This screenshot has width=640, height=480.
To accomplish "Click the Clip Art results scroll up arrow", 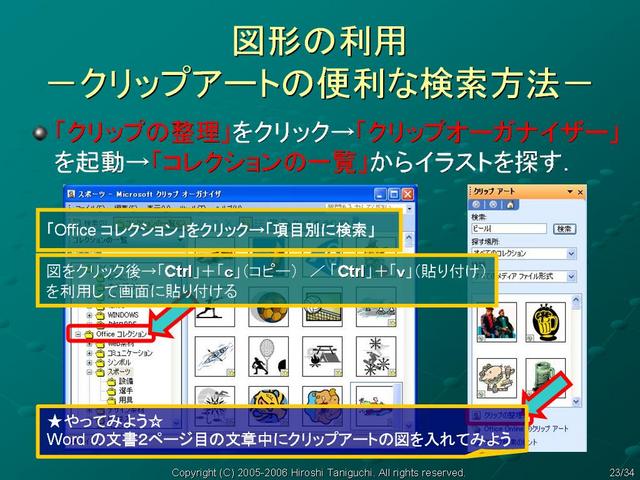I will click(x=576, y=300).
